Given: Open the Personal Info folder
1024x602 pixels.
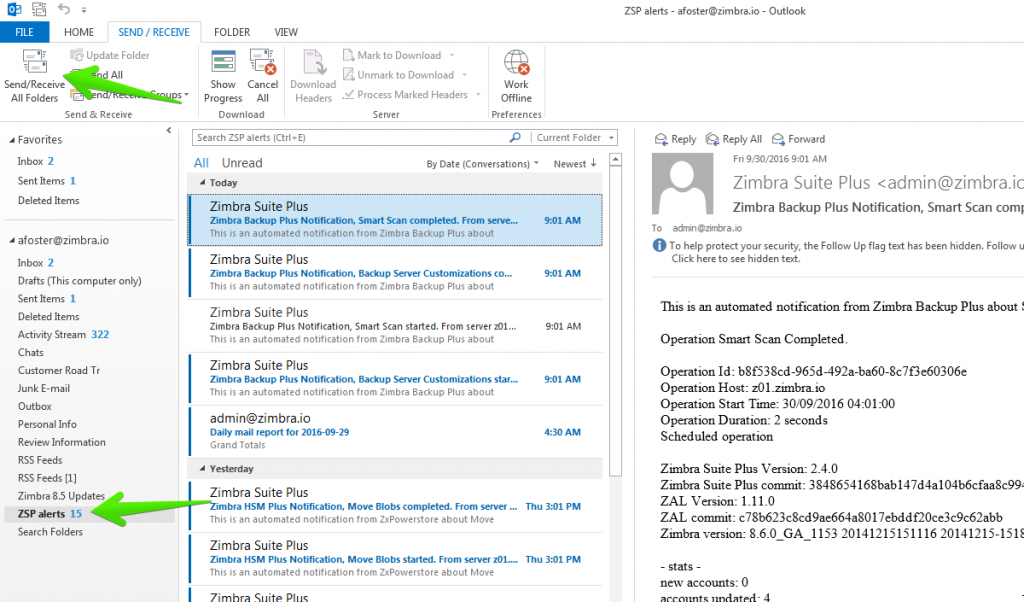Looking at the screenshot, I should [x=47, y=424].
